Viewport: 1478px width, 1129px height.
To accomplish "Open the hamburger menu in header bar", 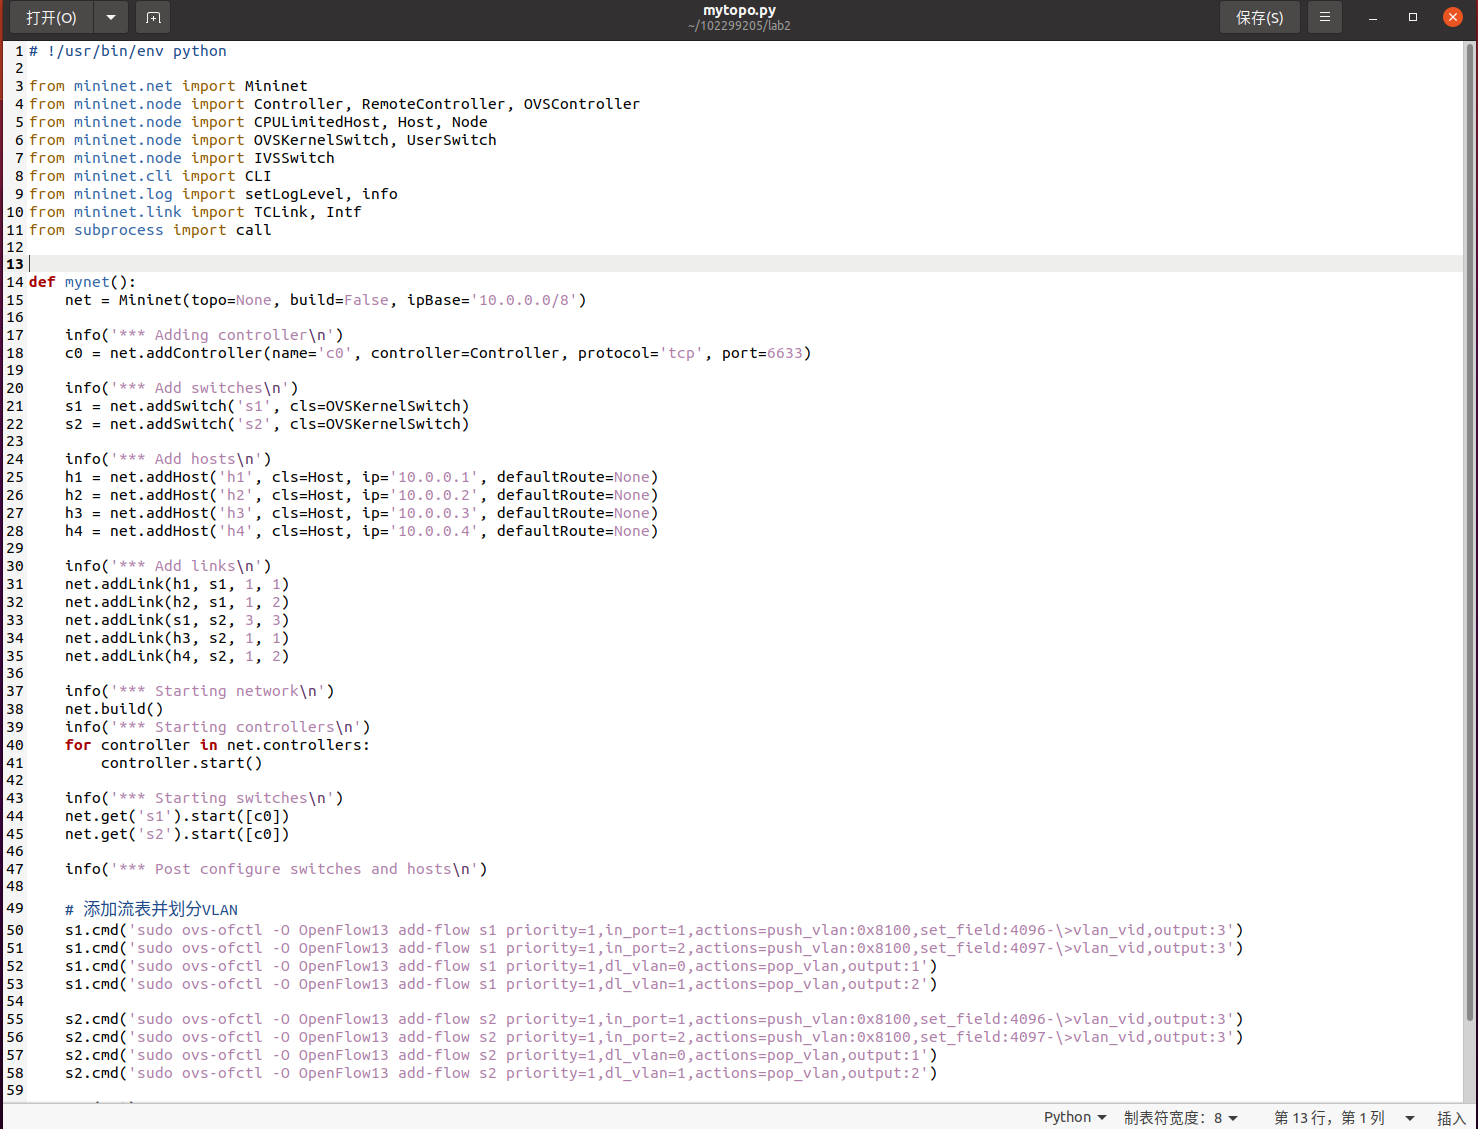I will (1324, 17).
